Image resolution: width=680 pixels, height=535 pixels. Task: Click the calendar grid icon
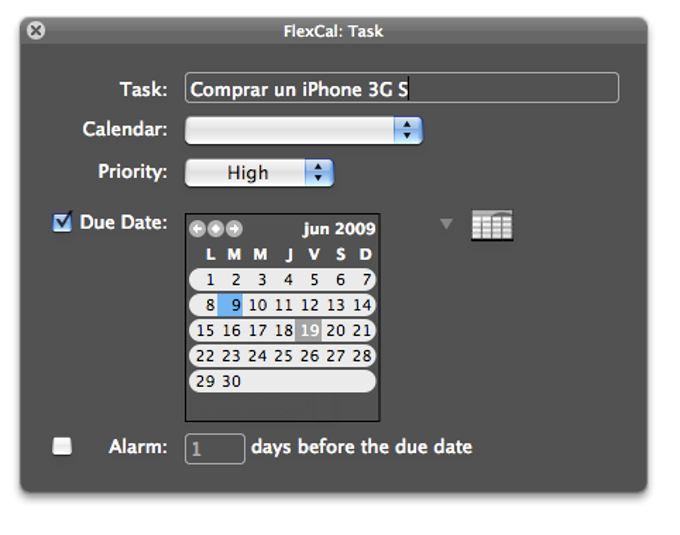point(491,225)
